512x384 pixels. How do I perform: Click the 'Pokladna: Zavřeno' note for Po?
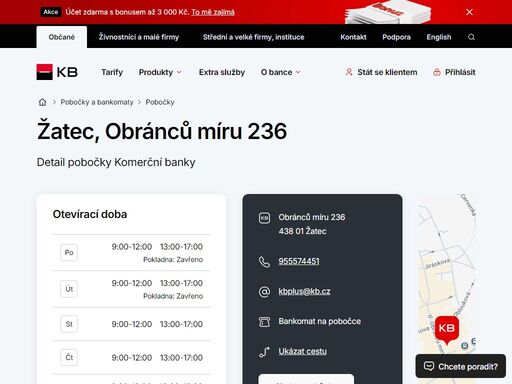point(173,259)
